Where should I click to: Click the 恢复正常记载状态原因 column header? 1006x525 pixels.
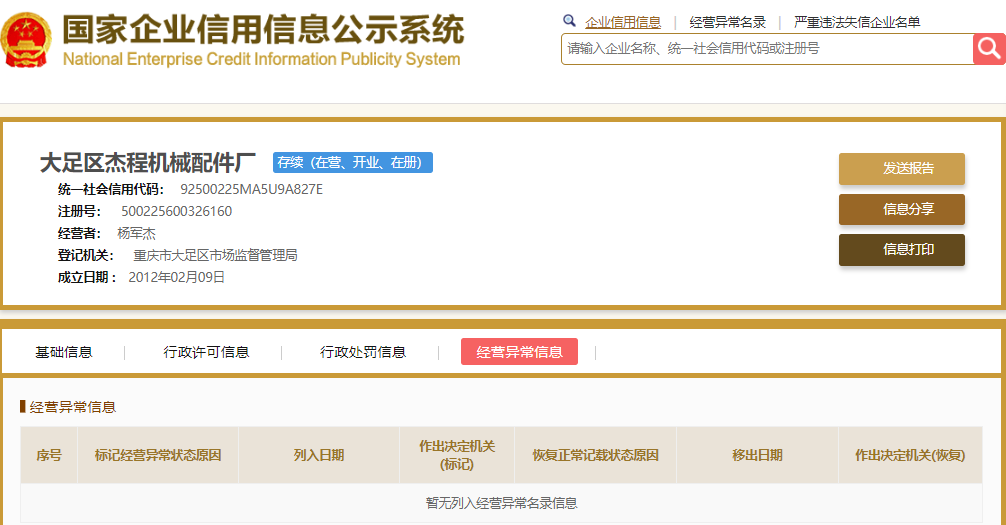[595, 455]
